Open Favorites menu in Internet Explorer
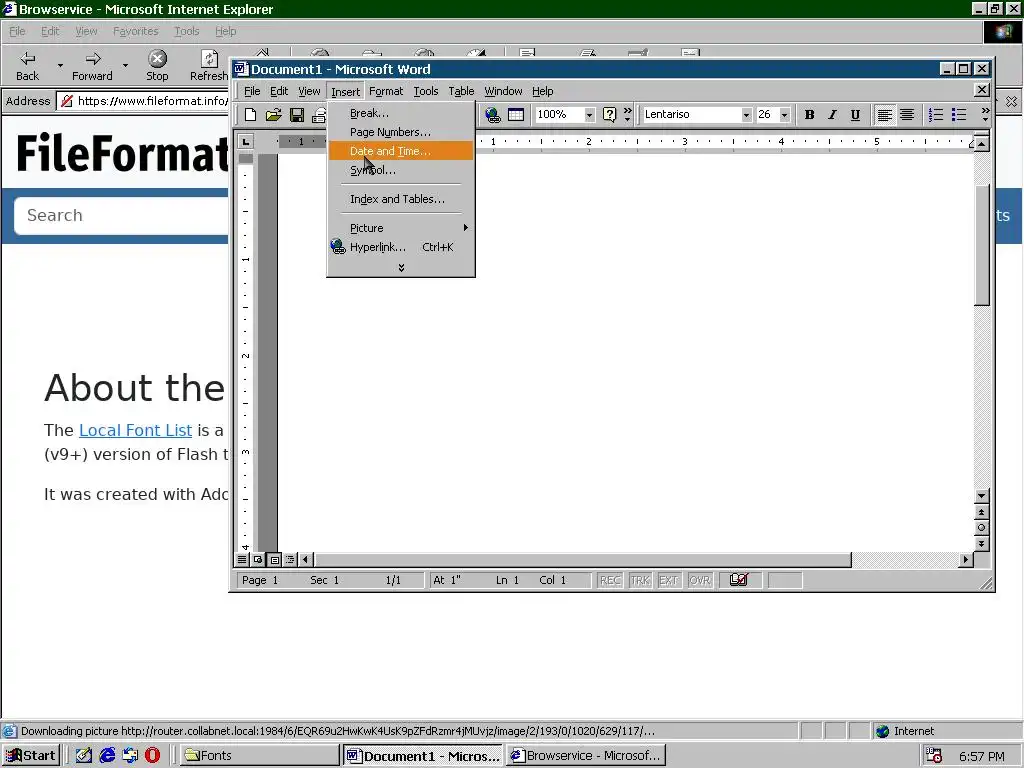This screenshot has height=768, width=1024. tap(135, 31)
